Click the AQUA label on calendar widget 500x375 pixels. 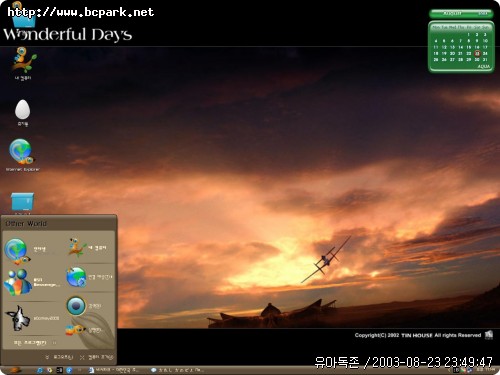(x=484, y=66)
